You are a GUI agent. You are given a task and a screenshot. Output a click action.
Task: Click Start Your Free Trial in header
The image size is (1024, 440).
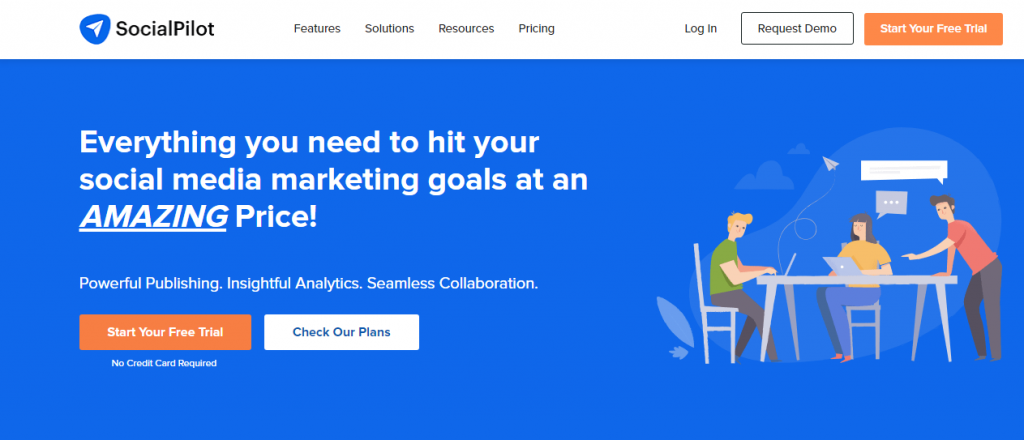[933, 29]
